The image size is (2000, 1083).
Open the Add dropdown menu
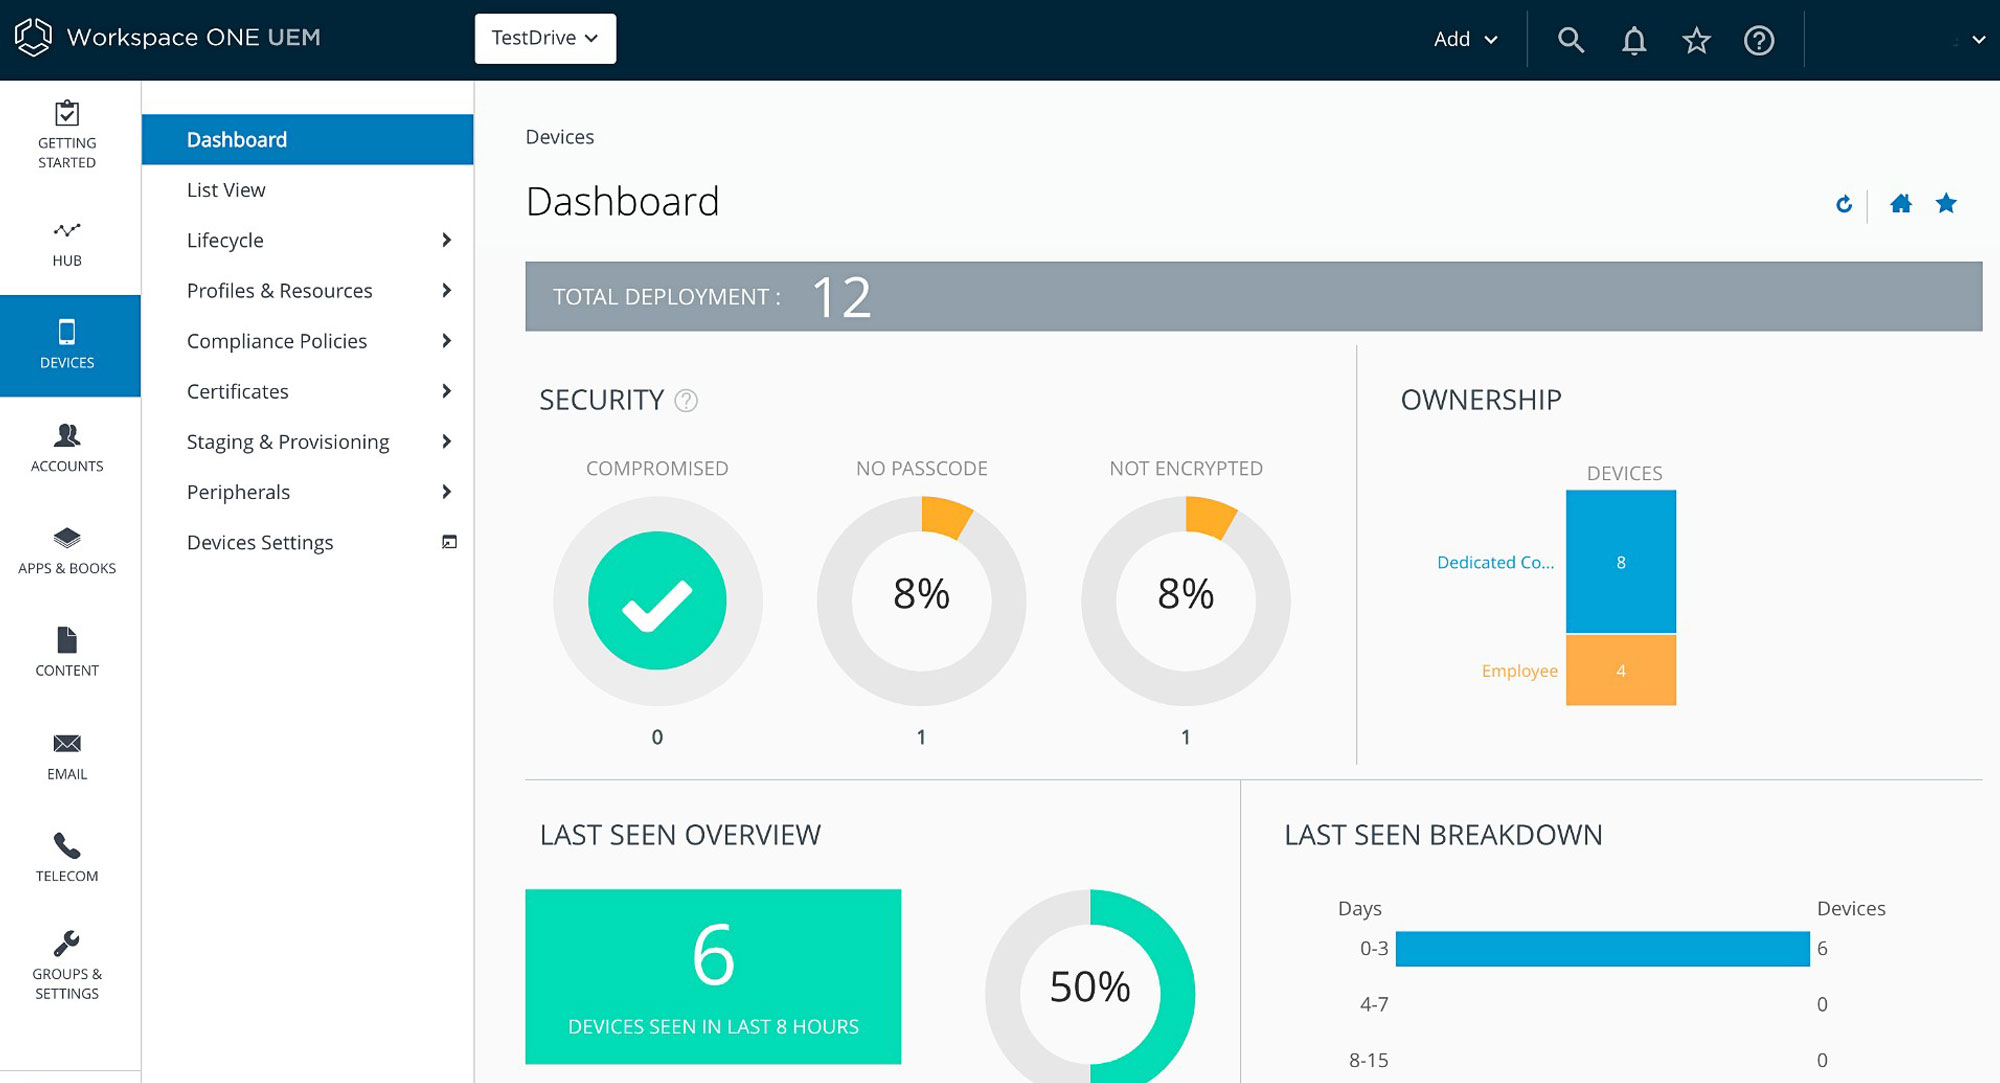tap(1465, 39)
